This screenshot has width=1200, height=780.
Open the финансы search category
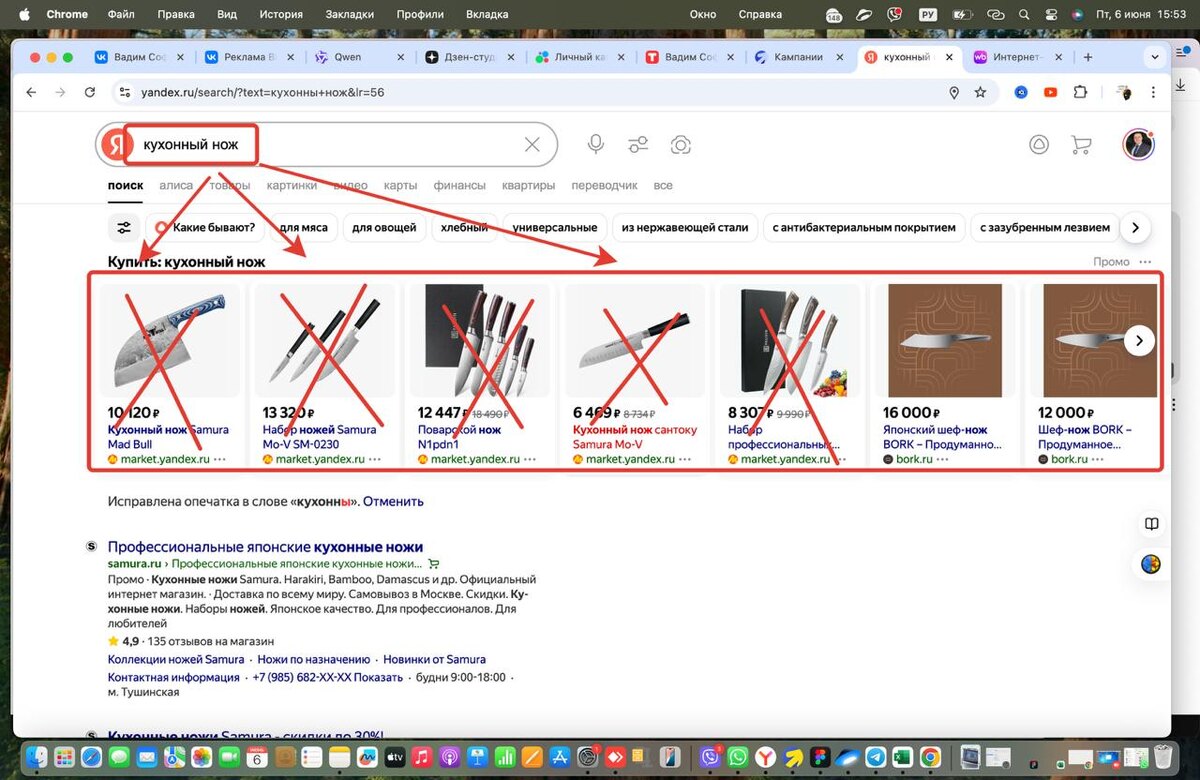460,185
